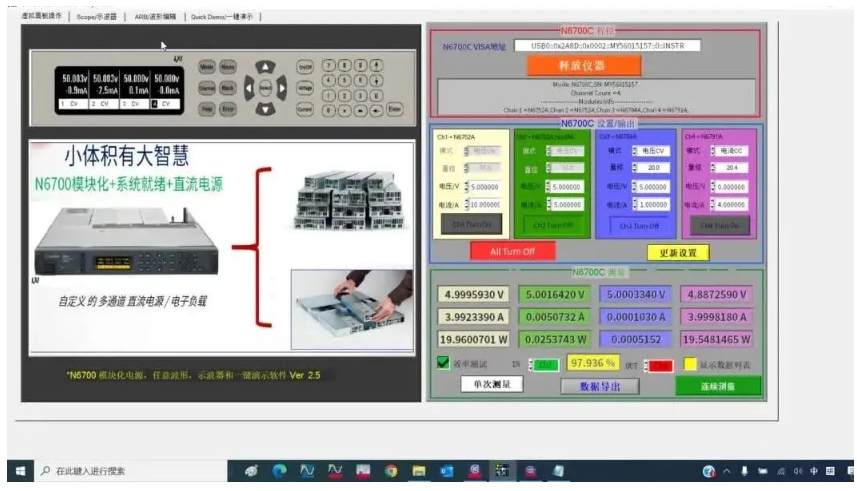This screenshot has width=857, height=491.
Task: Open Outlook from the taskbar
Action: point(447,471)
